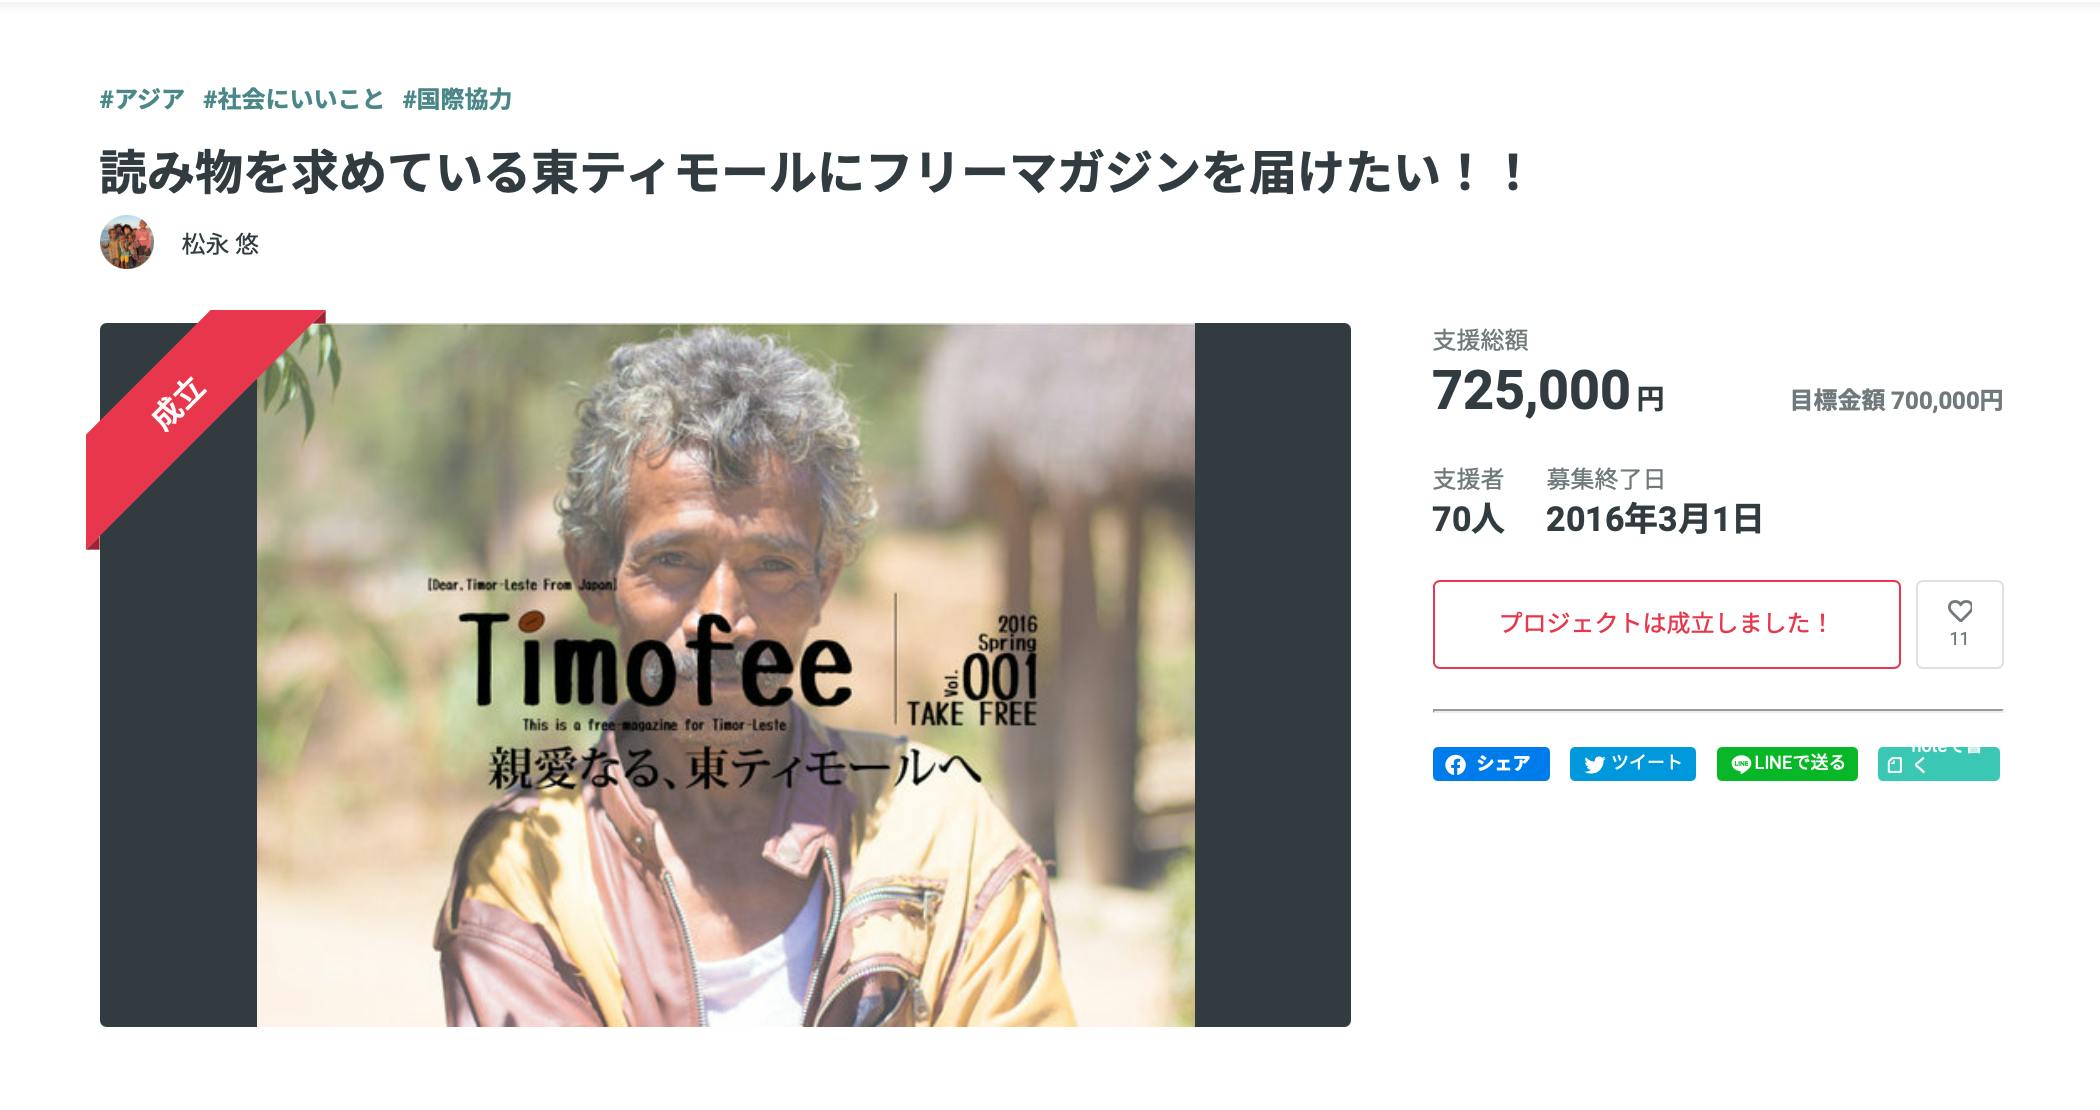Screen dimensions: 2100x1110
Task: Click the Twitter bird ツイート button
Action: point(1632,764)
